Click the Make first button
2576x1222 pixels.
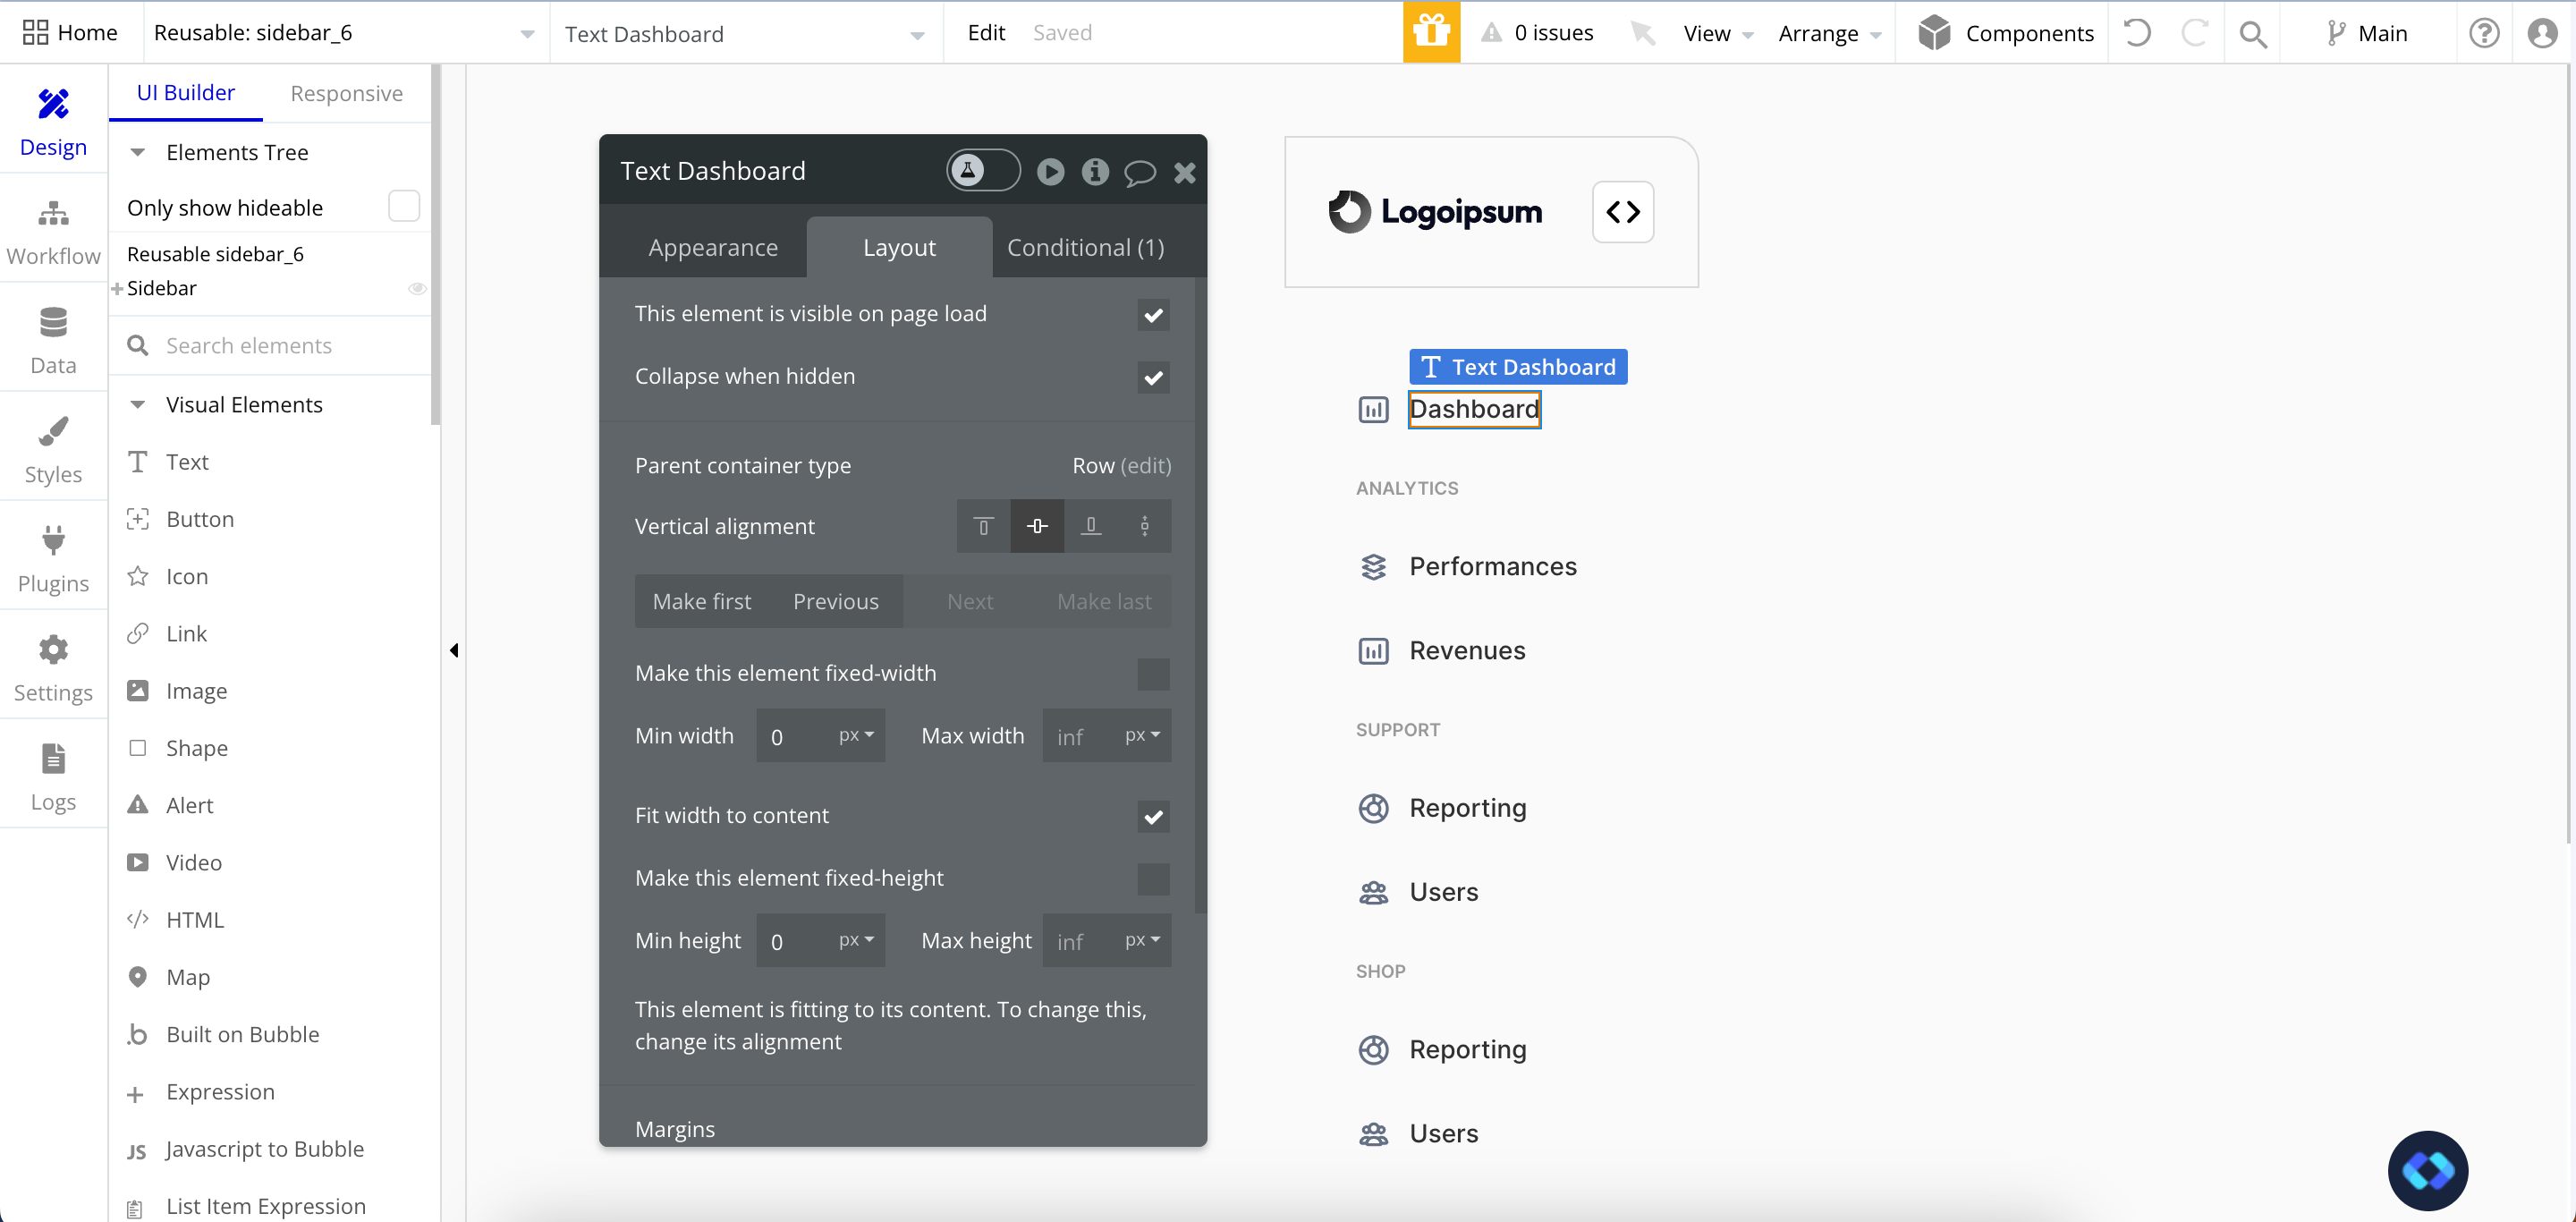[x=701, y=601]
